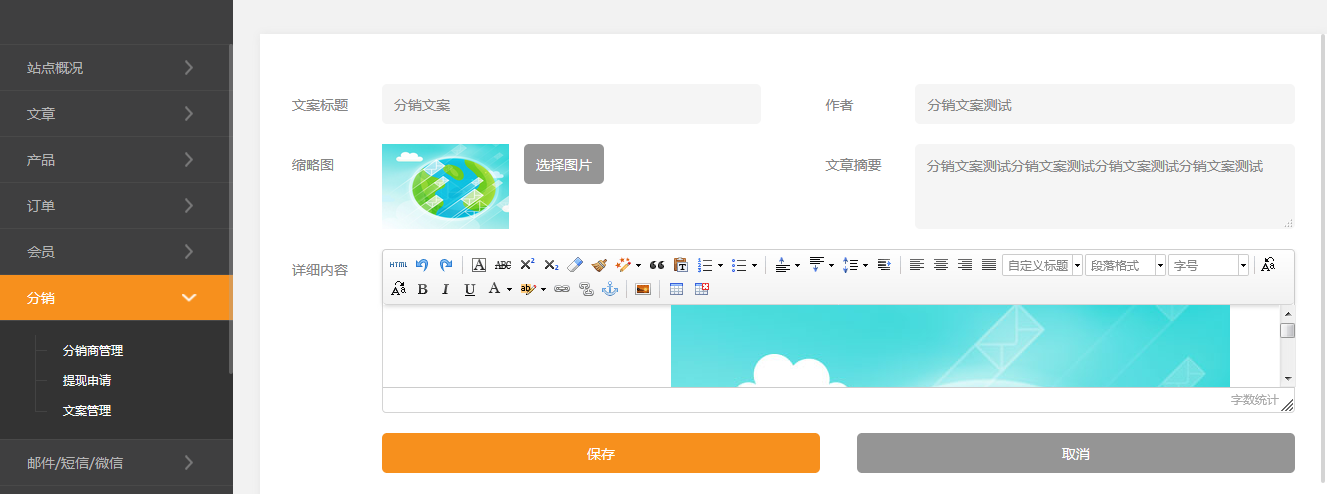Screen dimensions: 1327x494
Task: Toggle bold formatting in editor toolbar
Action: (422, 289)
